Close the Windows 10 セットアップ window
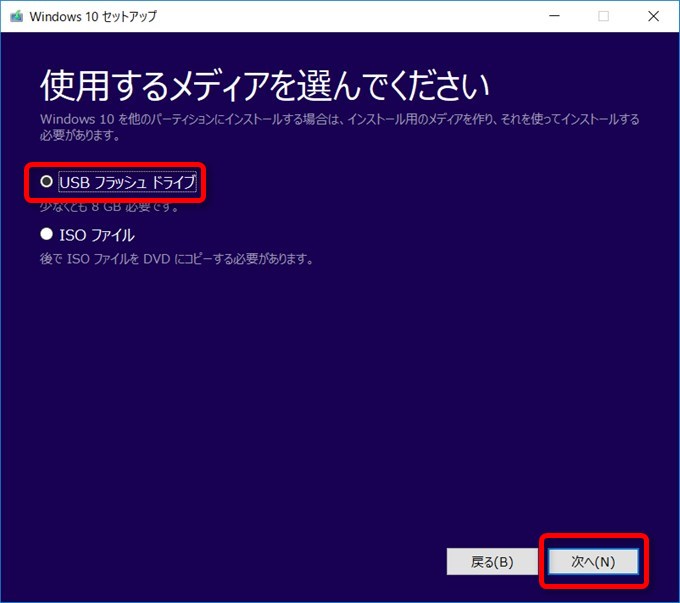The image size is (680, 603). (x=653, y=16)
